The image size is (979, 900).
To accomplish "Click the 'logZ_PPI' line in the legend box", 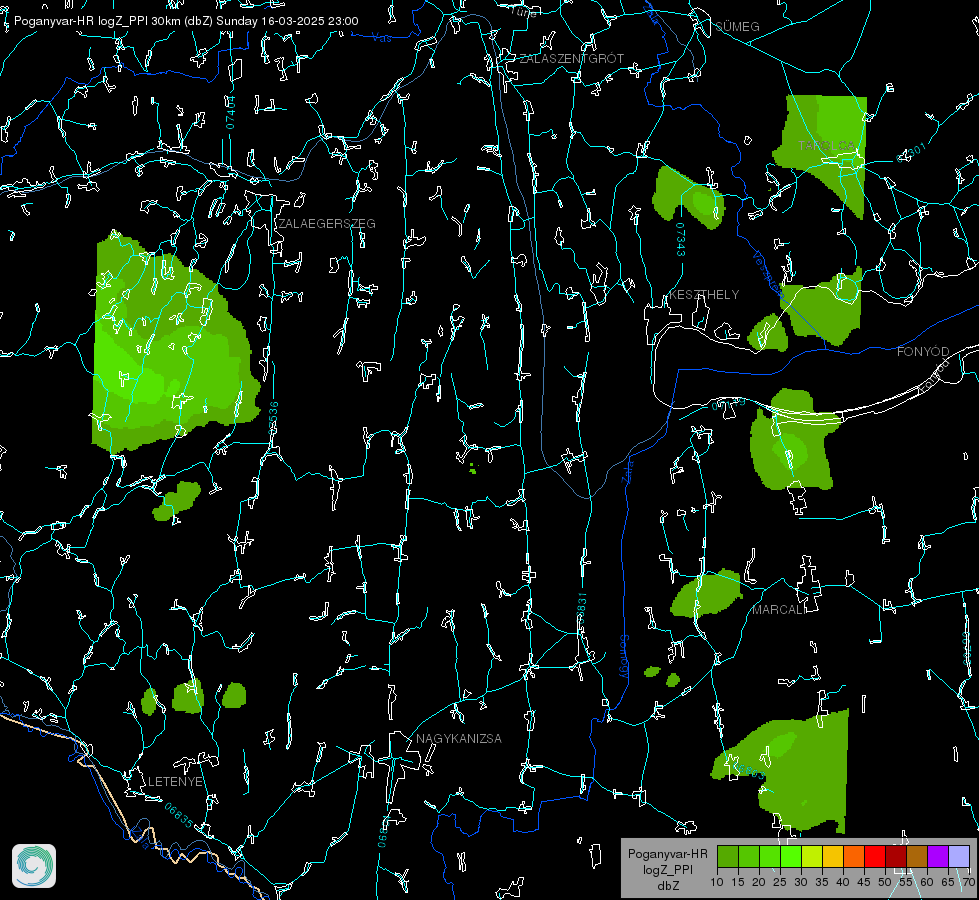I will click(x=667, y=869).
